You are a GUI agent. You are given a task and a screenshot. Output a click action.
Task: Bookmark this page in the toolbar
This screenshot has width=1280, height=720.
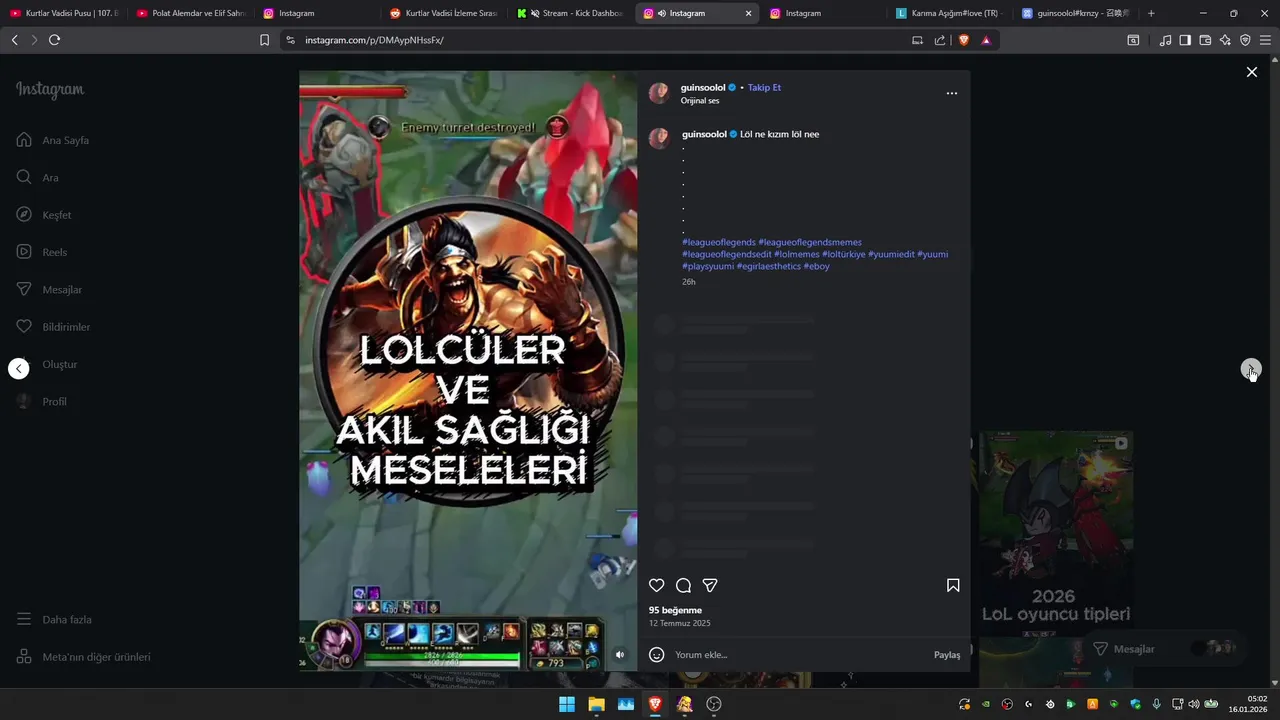pyautogui.click(x=264, y=40)
